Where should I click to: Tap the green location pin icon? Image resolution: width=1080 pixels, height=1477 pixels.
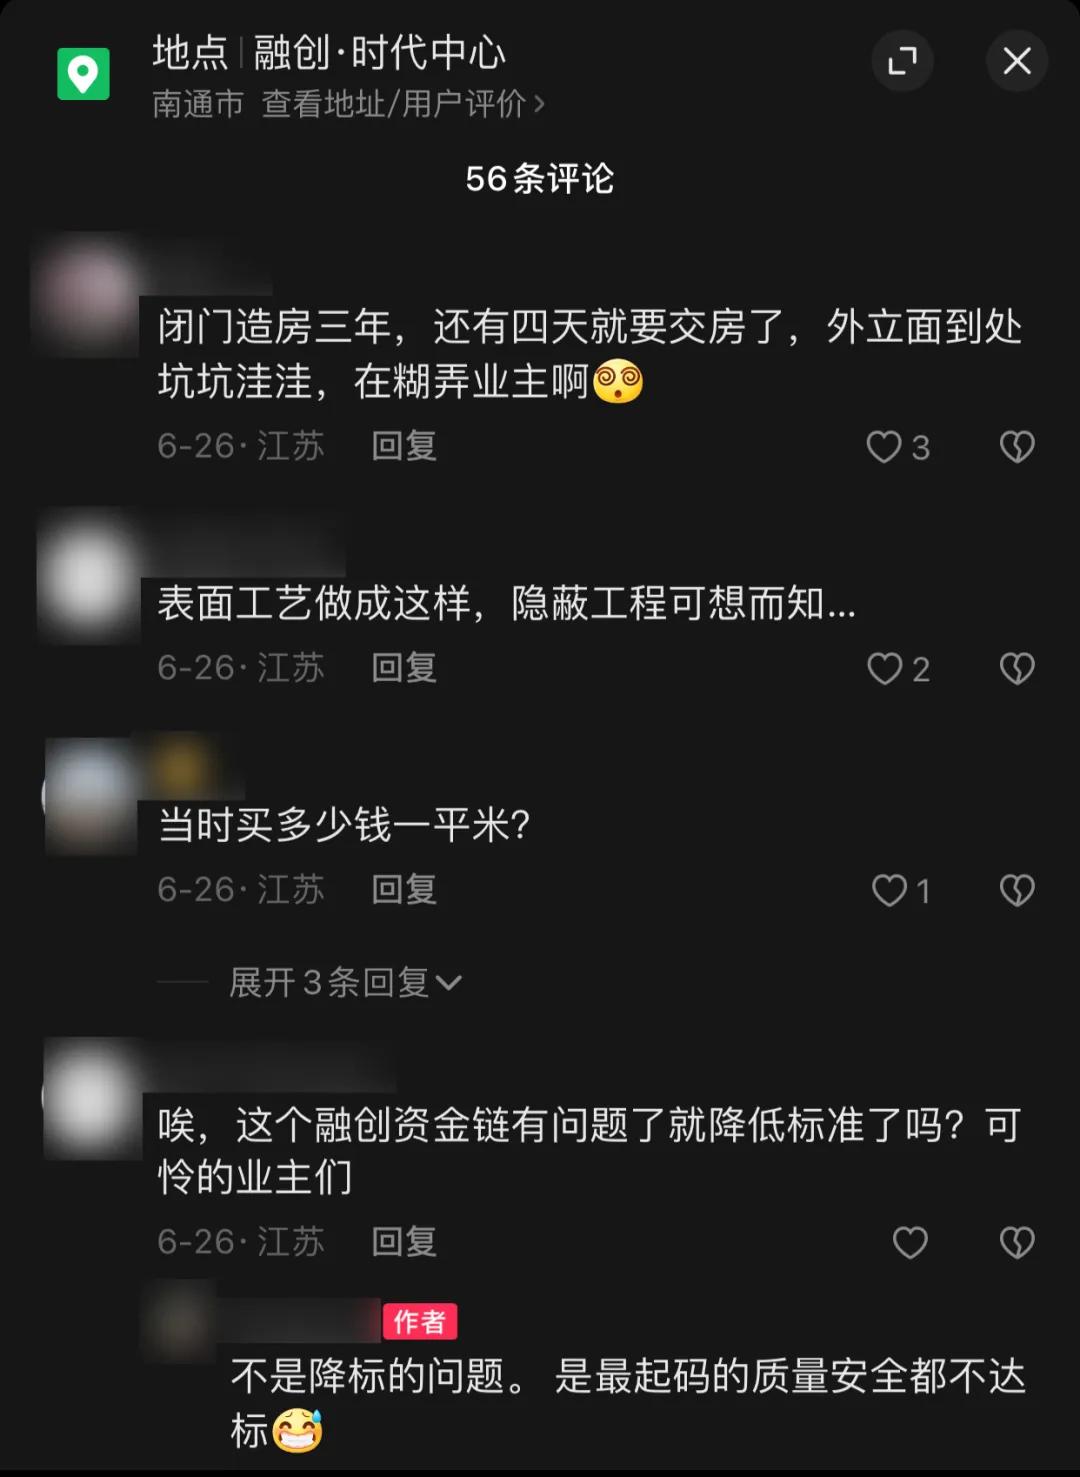[83, 74]
